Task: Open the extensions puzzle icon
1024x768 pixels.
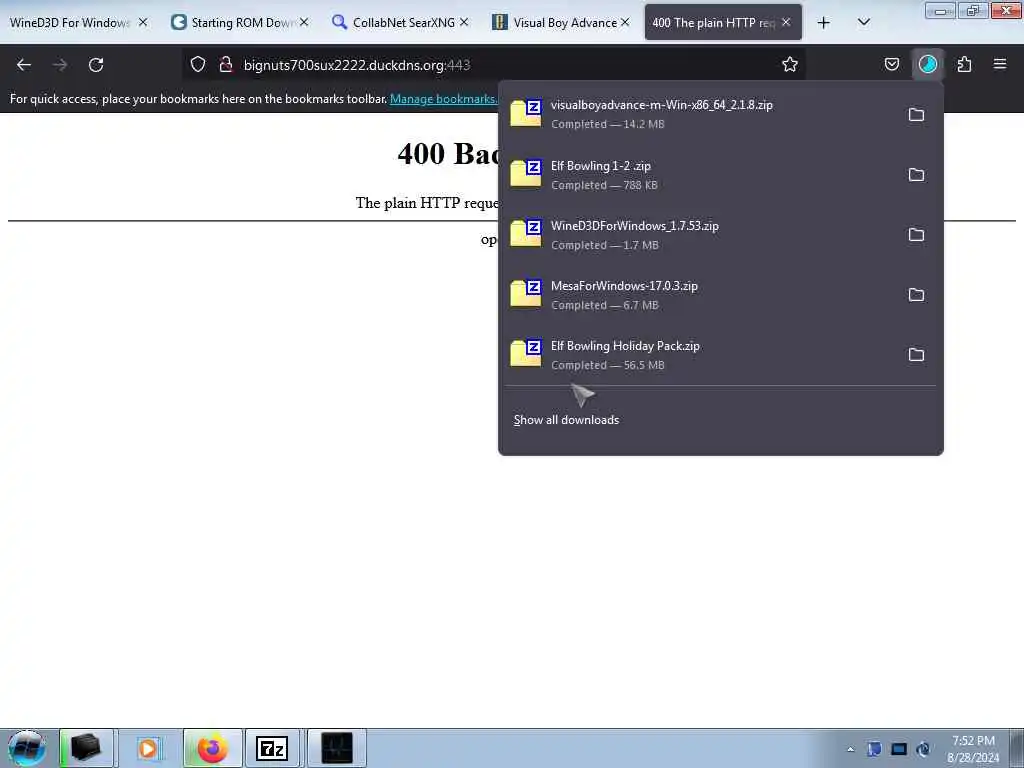Action: (964, 64)
